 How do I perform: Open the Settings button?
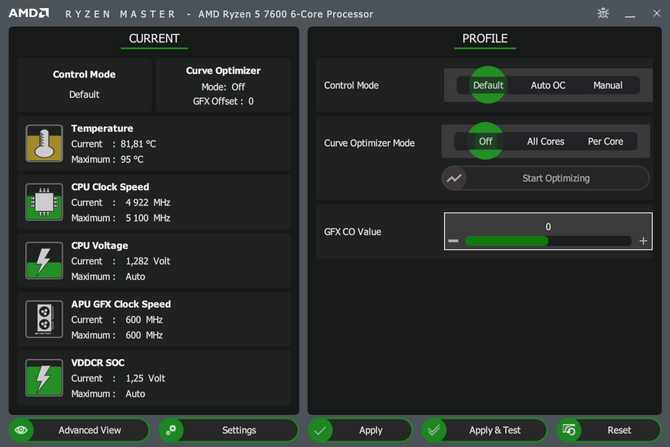[229, 430]
